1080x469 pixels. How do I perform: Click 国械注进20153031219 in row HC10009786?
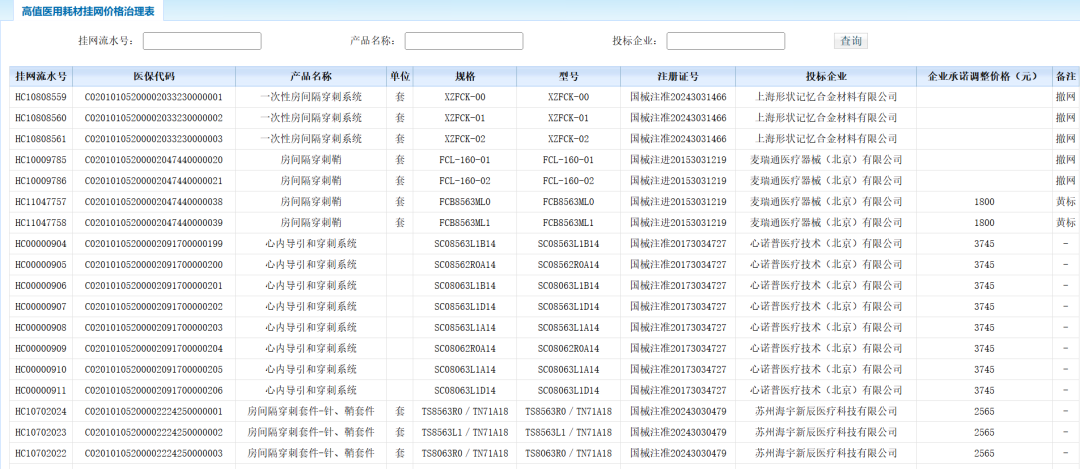tap(678, 181)
